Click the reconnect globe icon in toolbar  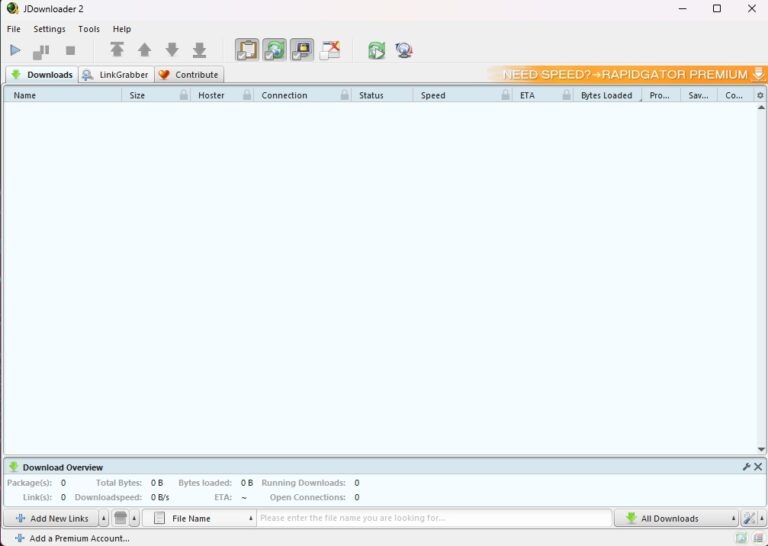click(x=404, y=50)
